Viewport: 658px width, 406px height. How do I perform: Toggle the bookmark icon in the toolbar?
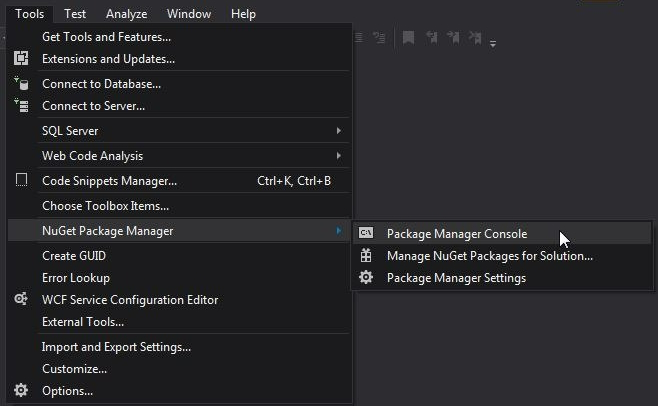[x=408, y=37]
